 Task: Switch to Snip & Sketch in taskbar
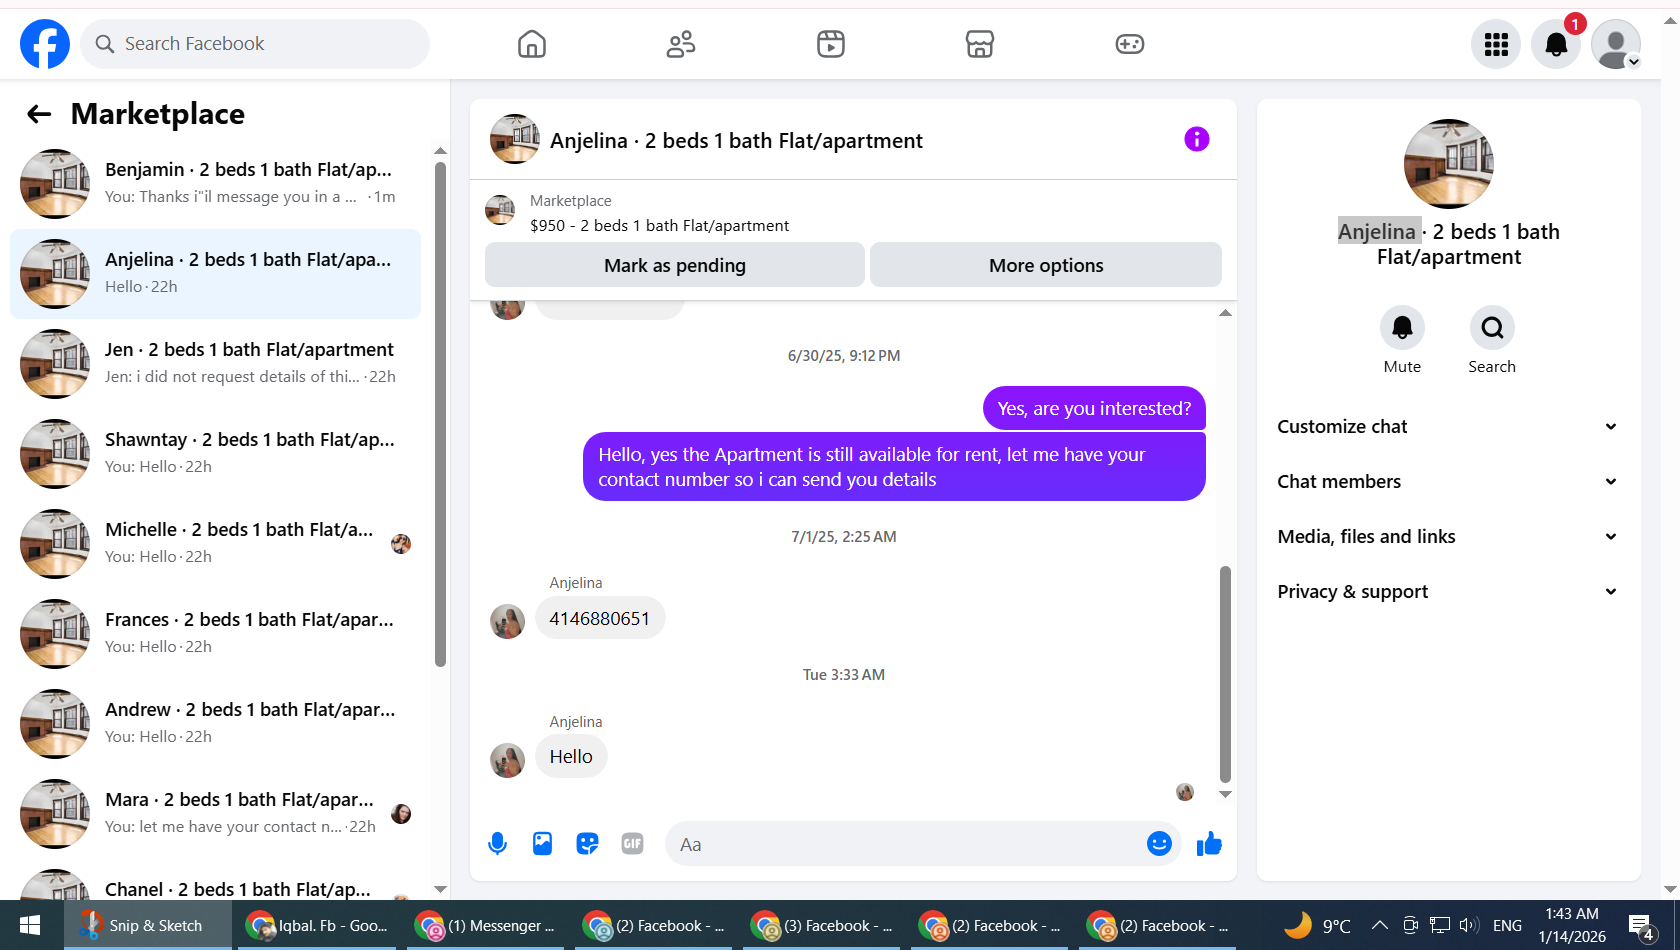click(x=149, y=926)
